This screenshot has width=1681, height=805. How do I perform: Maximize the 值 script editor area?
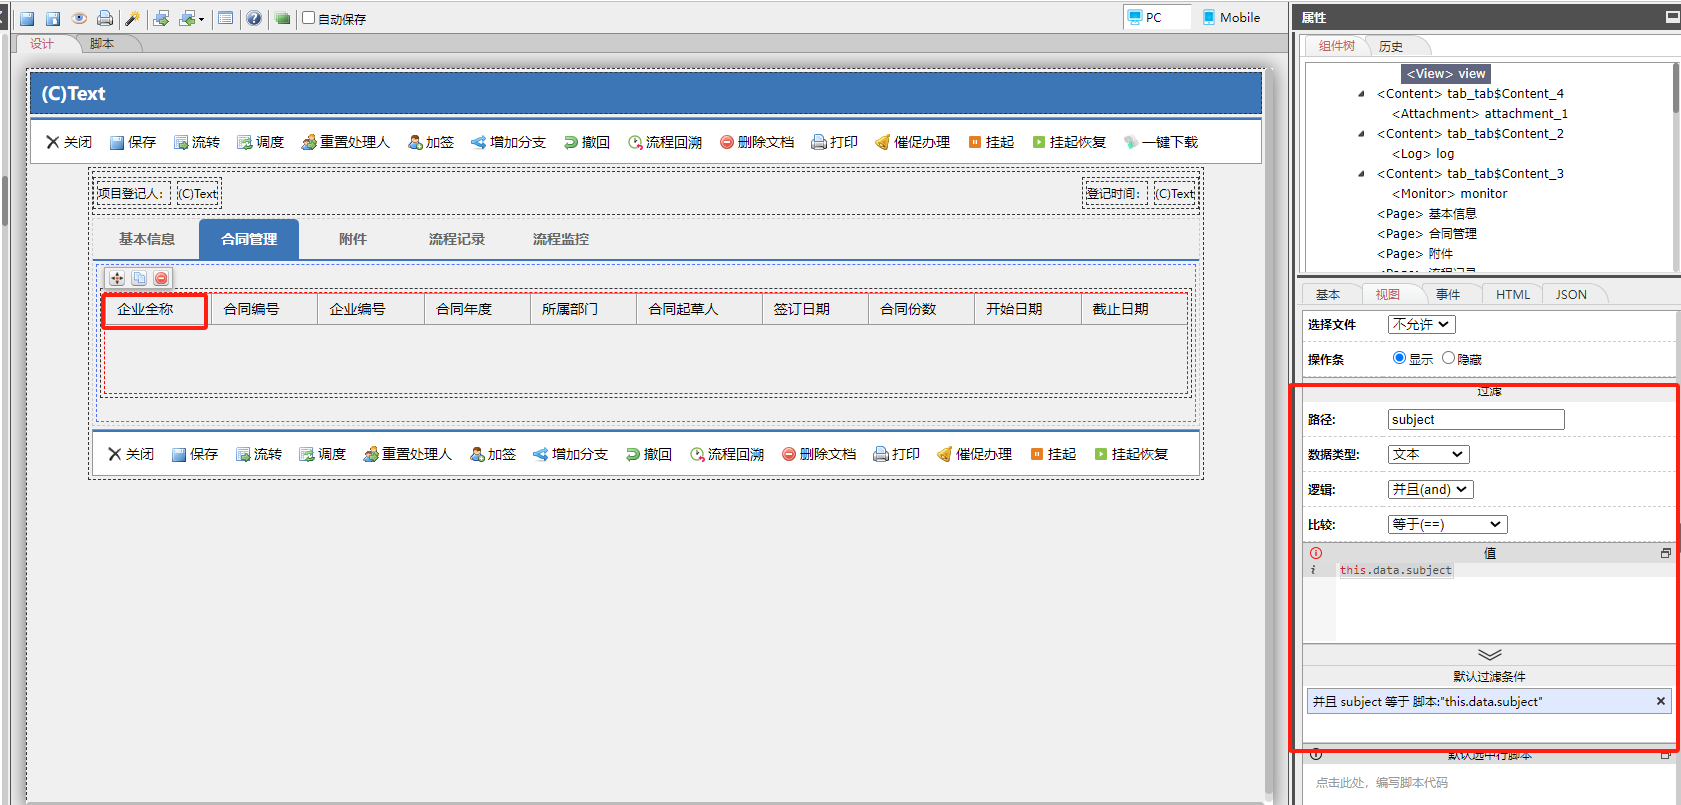(x=1666, y=553)
